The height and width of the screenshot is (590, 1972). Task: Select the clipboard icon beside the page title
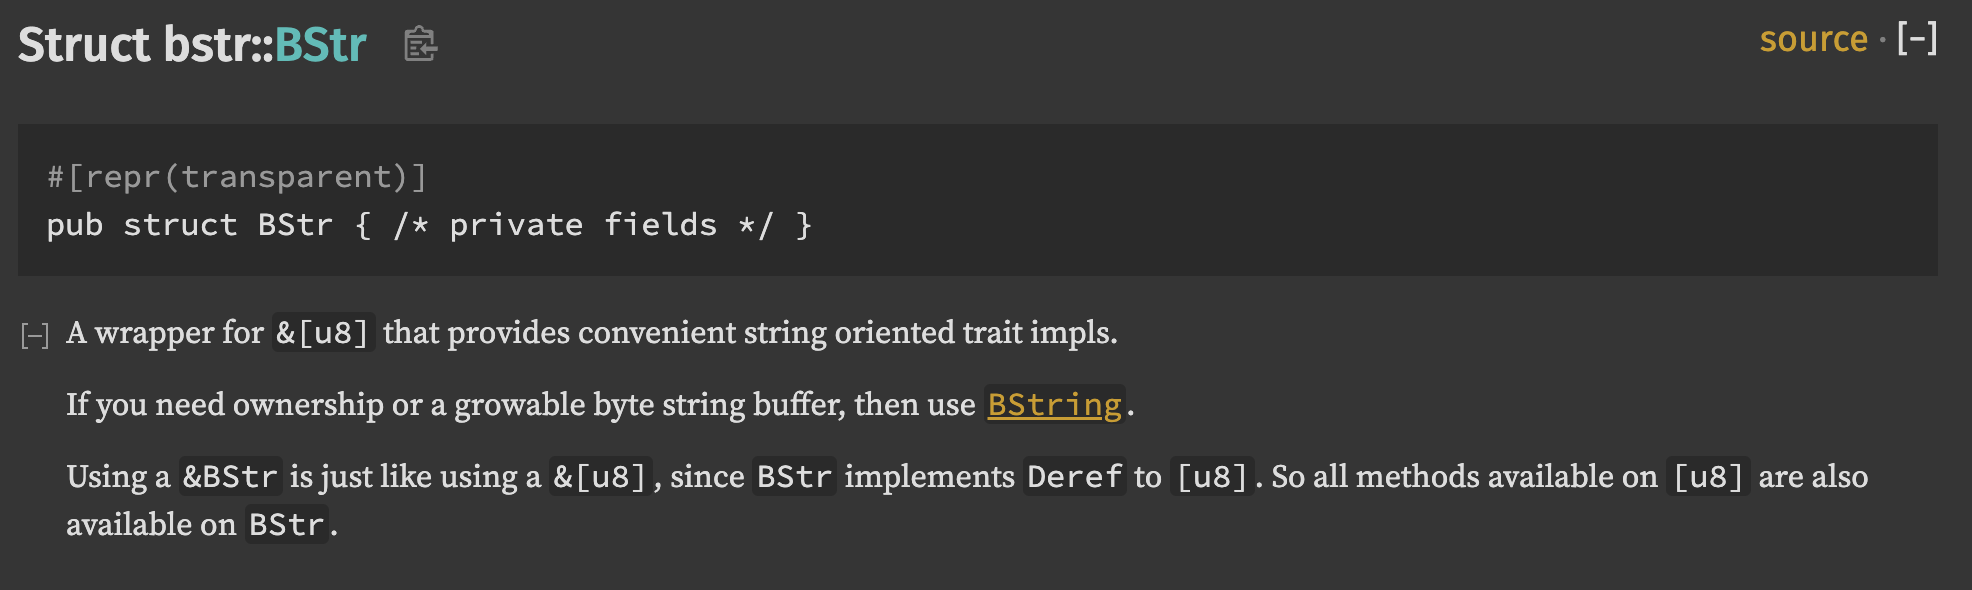(420, 45)
